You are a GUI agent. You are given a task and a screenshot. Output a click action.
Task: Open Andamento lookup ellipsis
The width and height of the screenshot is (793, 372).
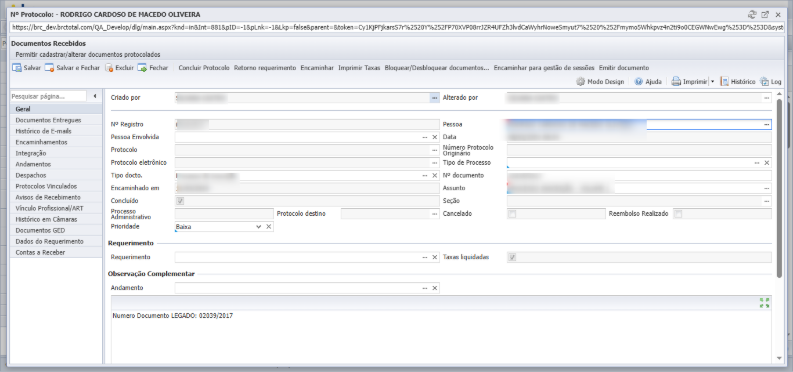coord(425,288)
